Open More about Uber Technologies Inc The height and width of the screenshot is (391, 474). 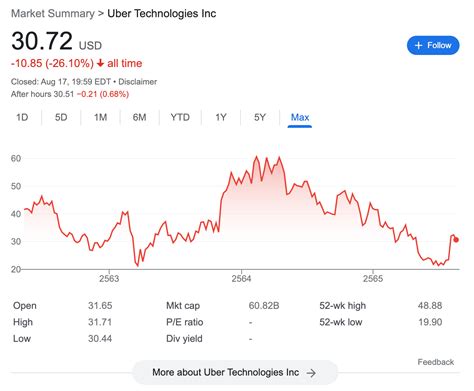point(235,372)
